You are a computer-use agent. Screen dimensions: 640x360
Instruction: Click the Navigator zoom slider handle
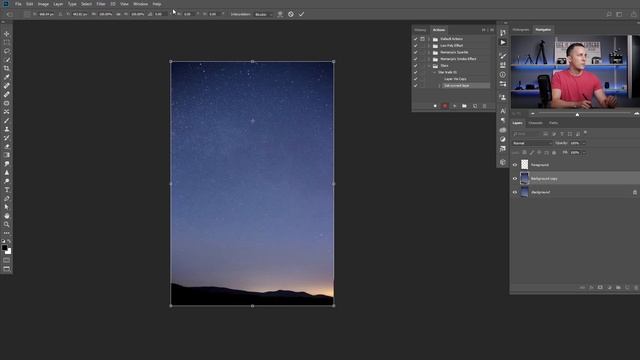tap(577, 115)
